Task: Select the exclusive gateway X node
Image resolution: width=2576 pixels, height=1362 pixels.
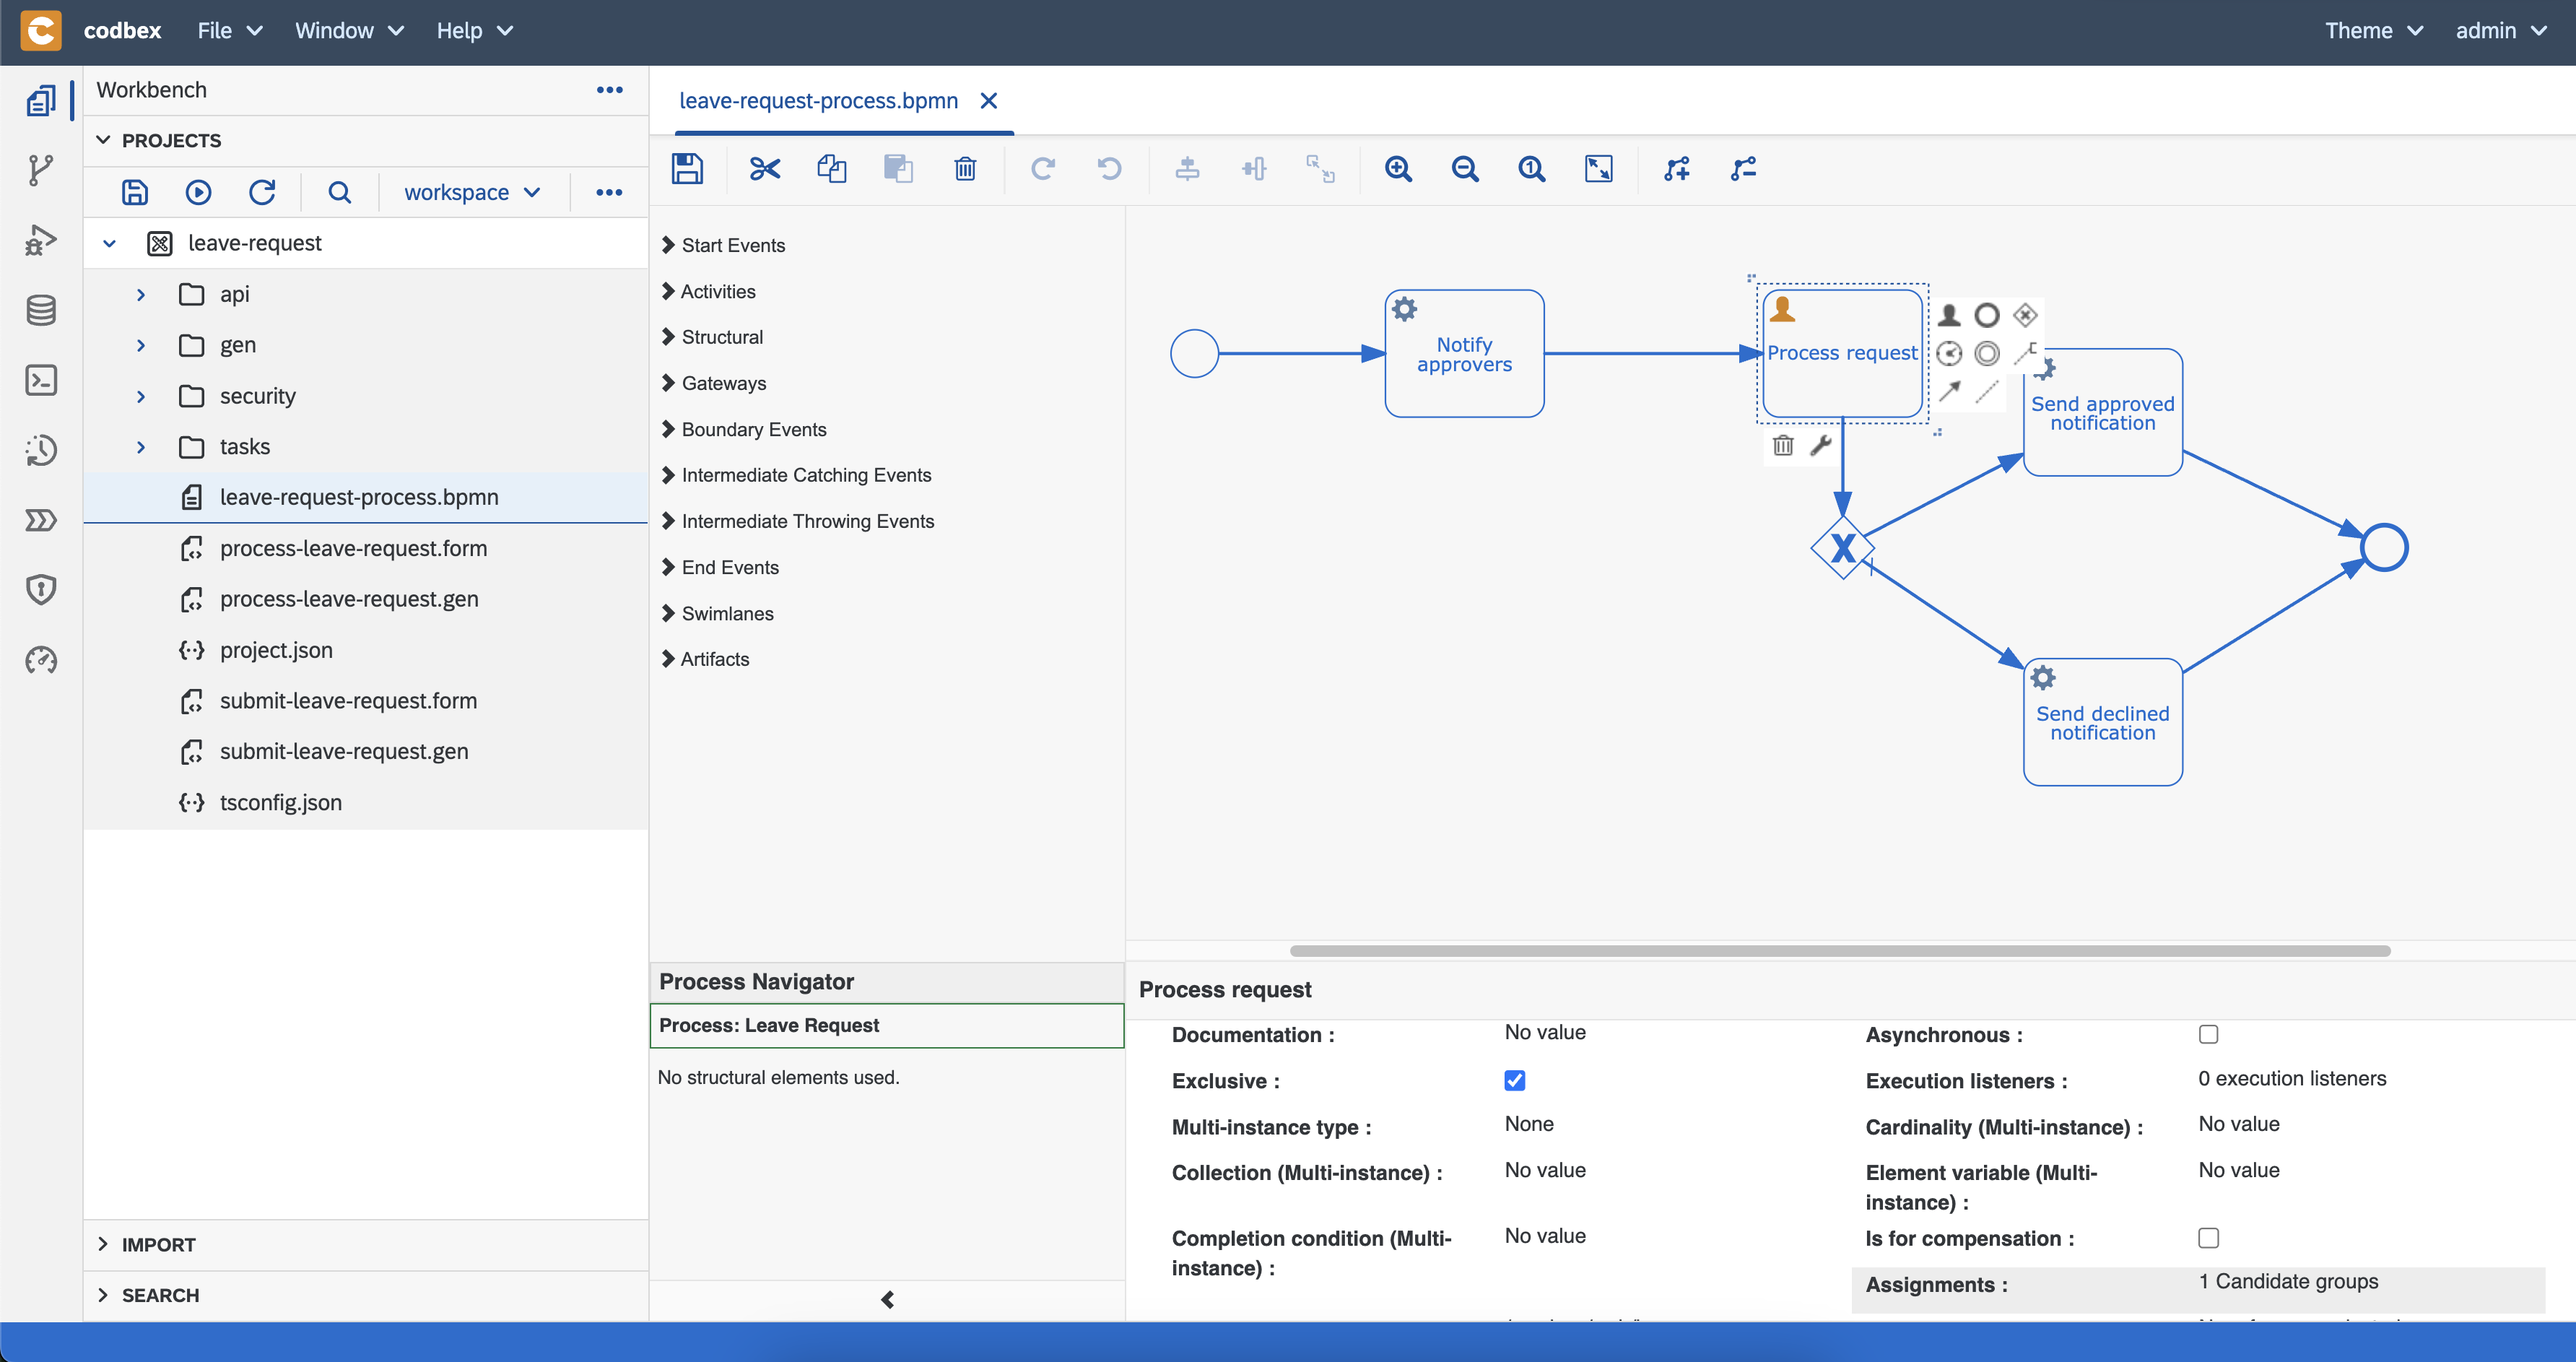Action: (x=1842, y=548)
